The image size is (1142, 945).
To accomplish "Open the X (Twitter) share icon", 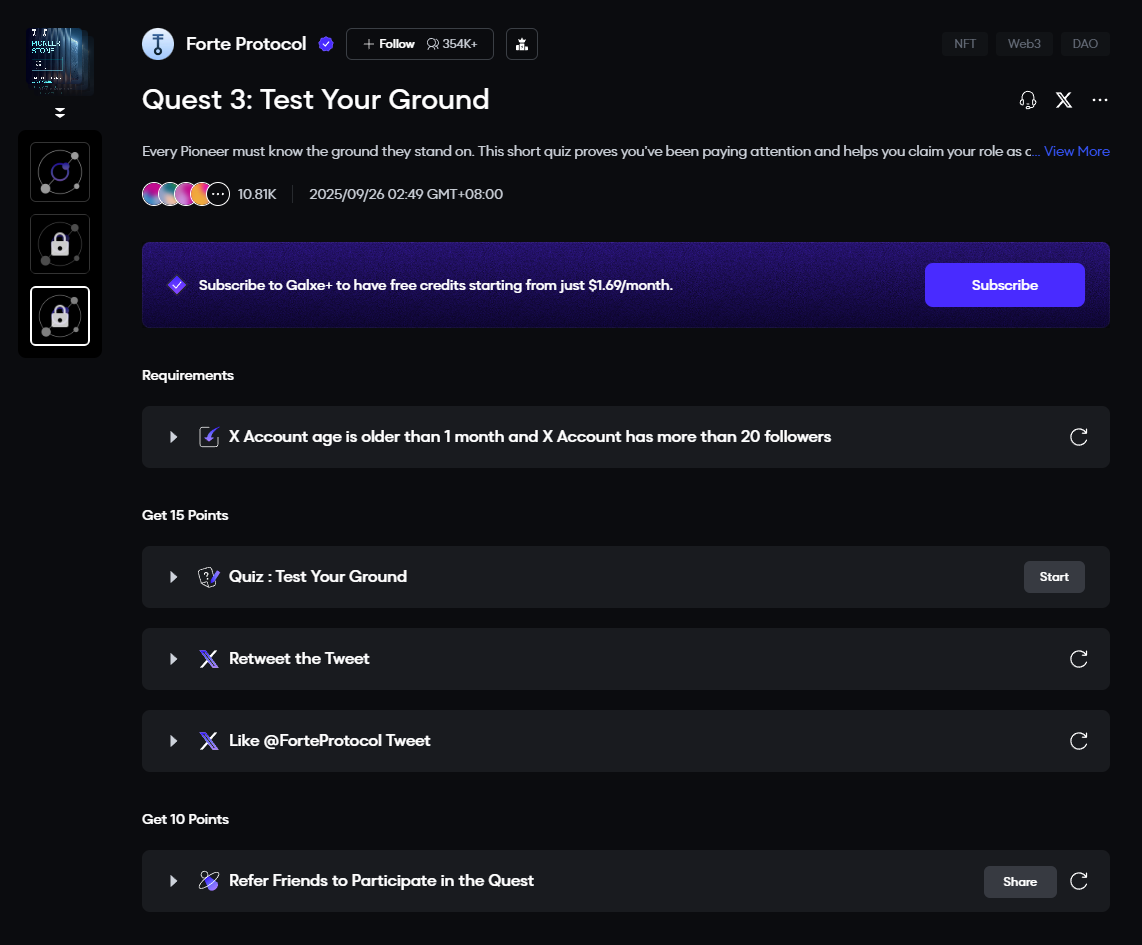I will pyautogui.click(x=1064, y=100).
